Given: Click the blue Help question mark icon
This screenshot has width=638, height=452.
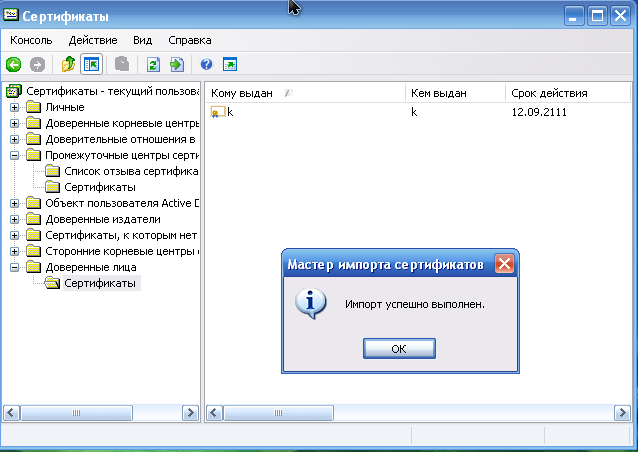Looking at the screenshot, I should tap(207, 64).
